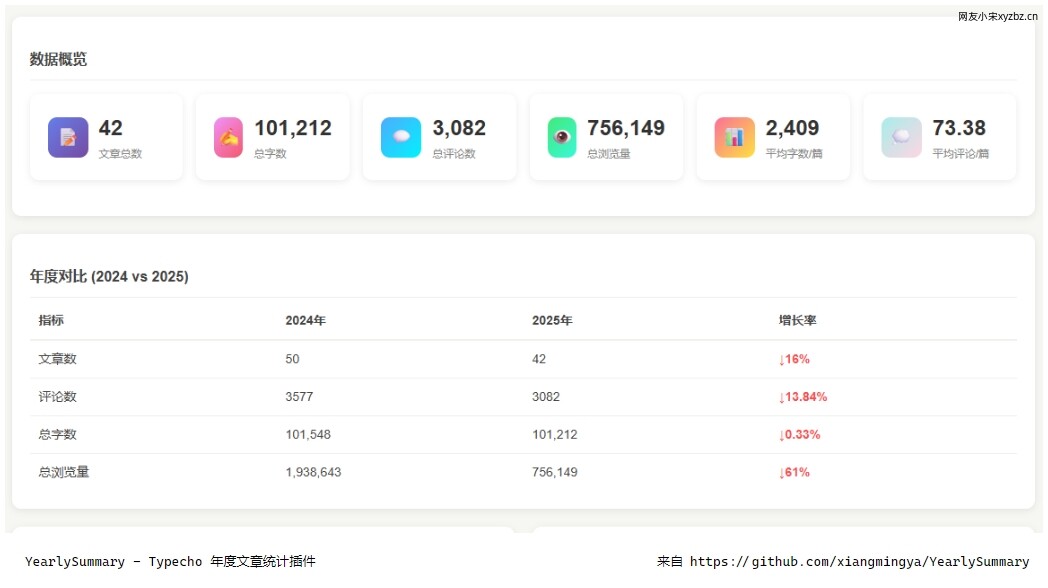Image resolution: width=1048 pixels, height=588 pixels.
Task: Open the GitHub YearlySummary link
Action: 859,562
